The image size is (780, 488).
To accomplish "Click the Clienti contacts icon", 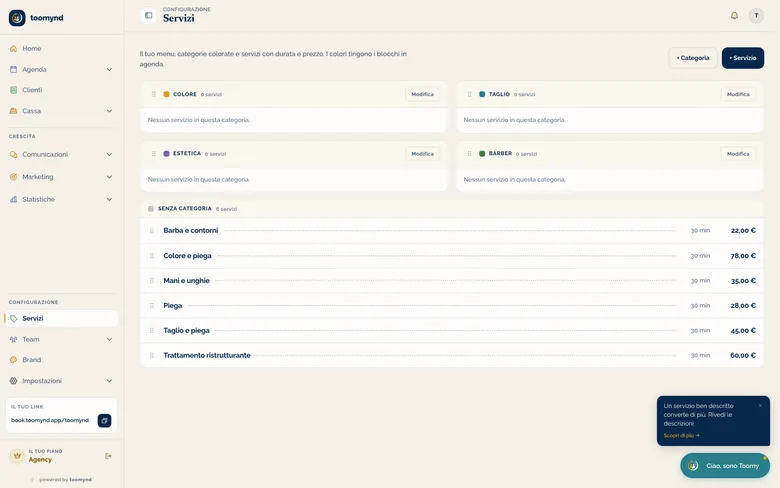I will [13, 90].
